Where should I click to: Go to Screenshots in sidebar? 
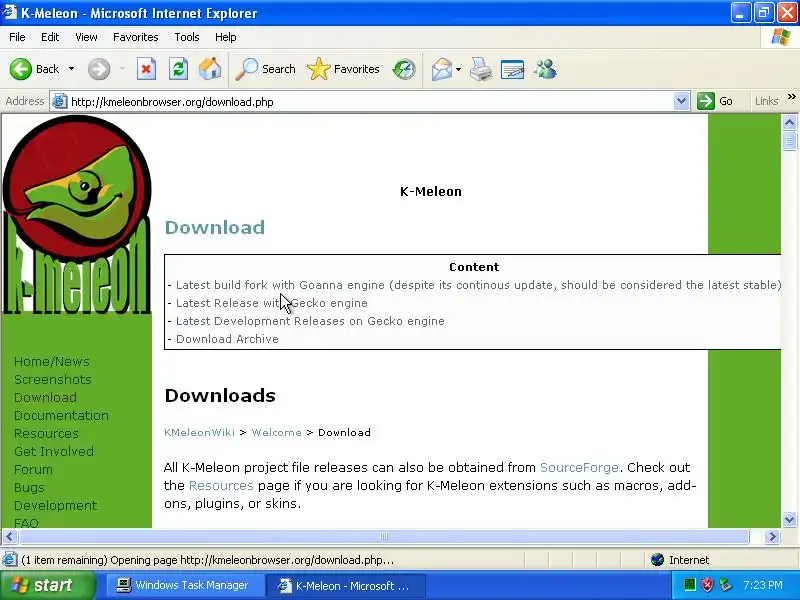tap(53, 380)
